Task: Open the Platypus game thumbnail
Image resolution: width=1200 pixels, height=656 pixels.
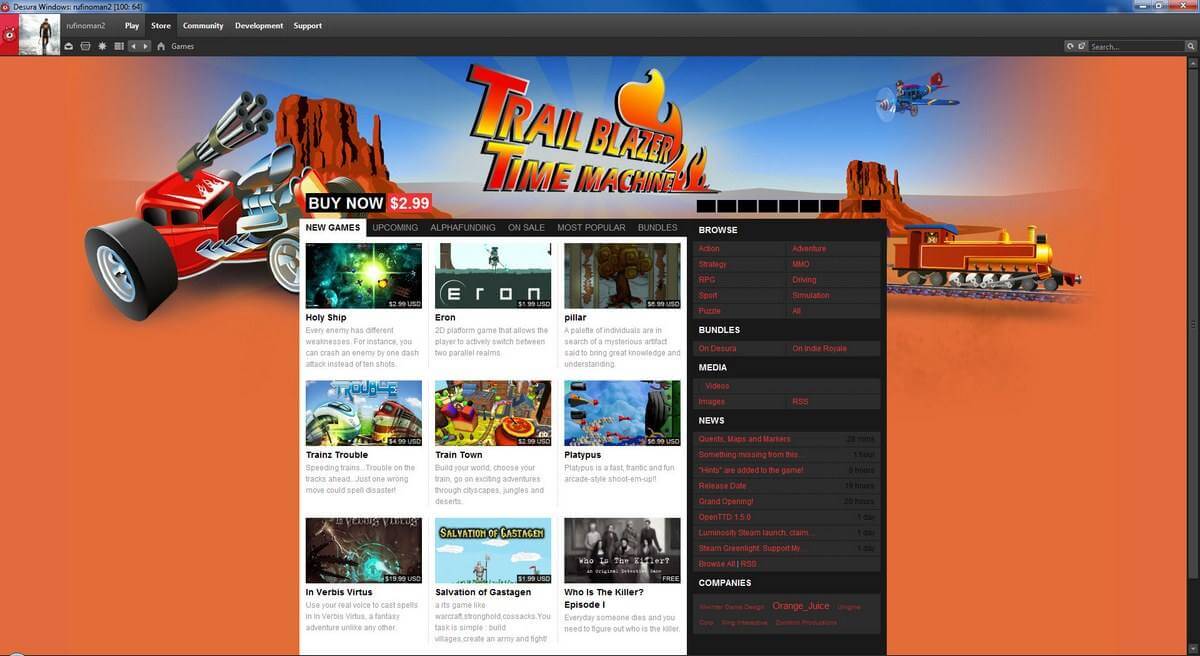Action: 622,413
